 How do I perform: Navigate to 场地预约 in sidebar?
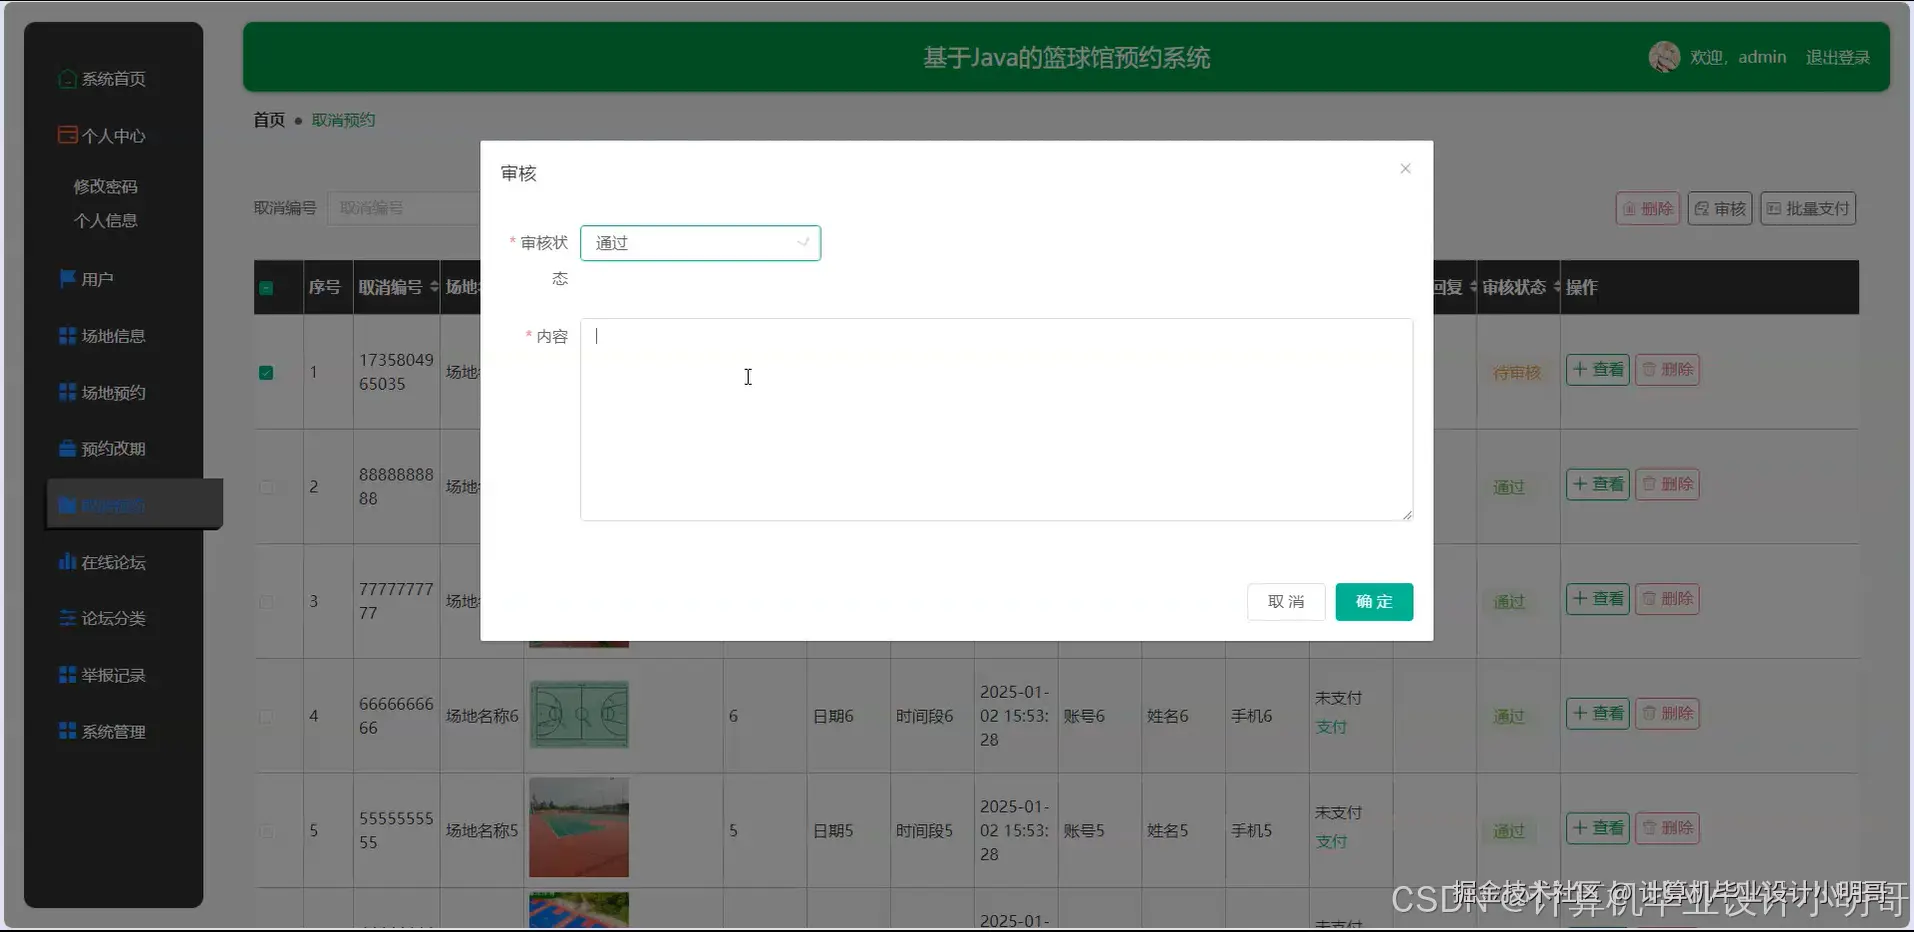point(110,392)
